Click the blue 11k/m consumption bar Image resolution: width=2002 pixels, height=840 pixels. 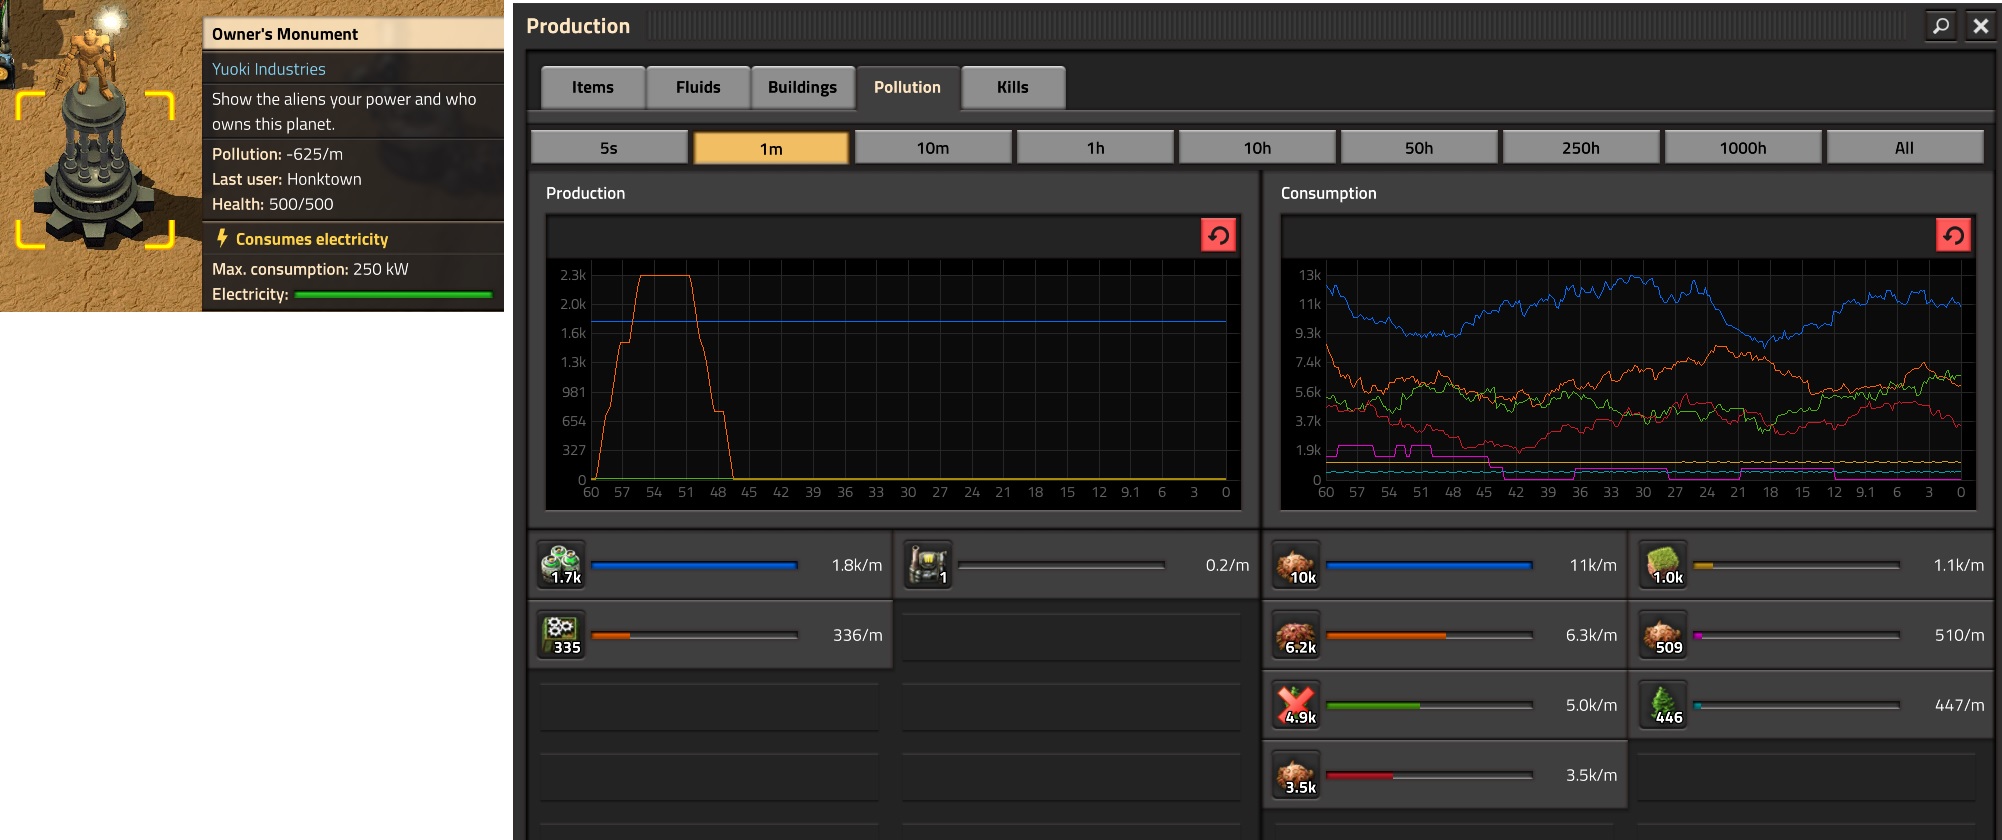(1428, 566)
